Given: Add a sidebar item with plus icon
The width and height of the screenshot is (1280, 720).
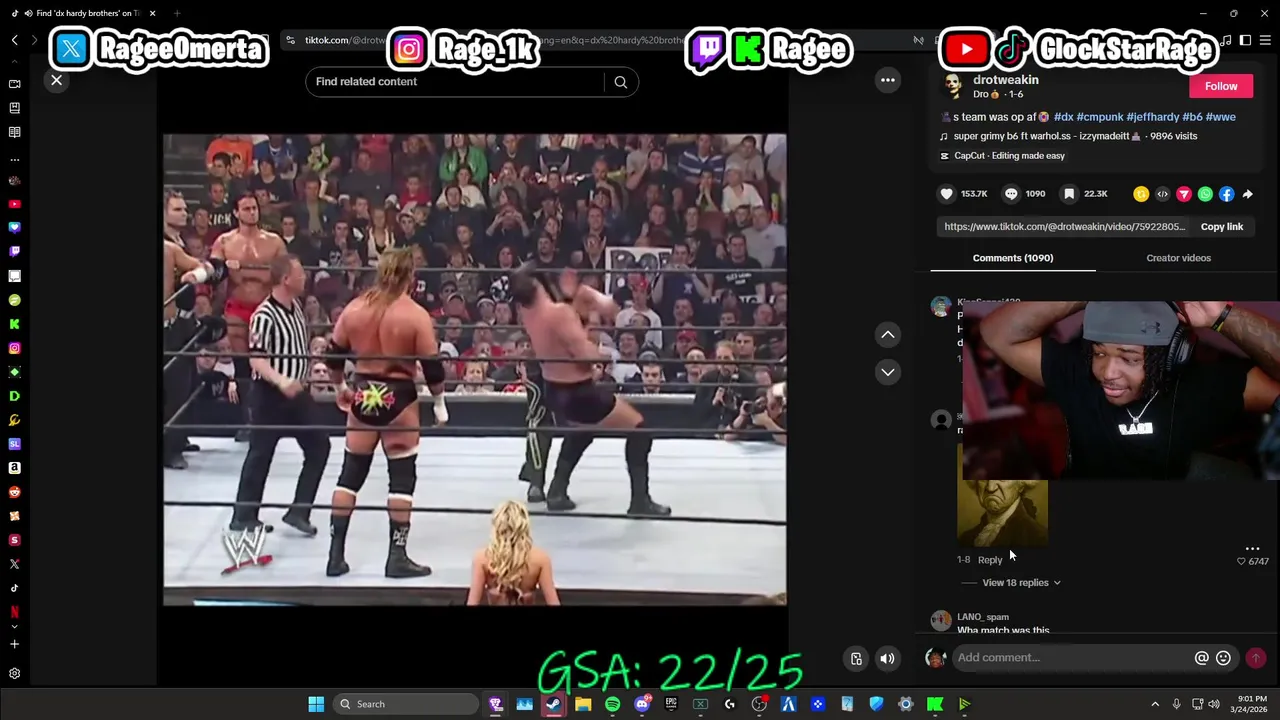Looking at the screenshot, I should point(14,645).
